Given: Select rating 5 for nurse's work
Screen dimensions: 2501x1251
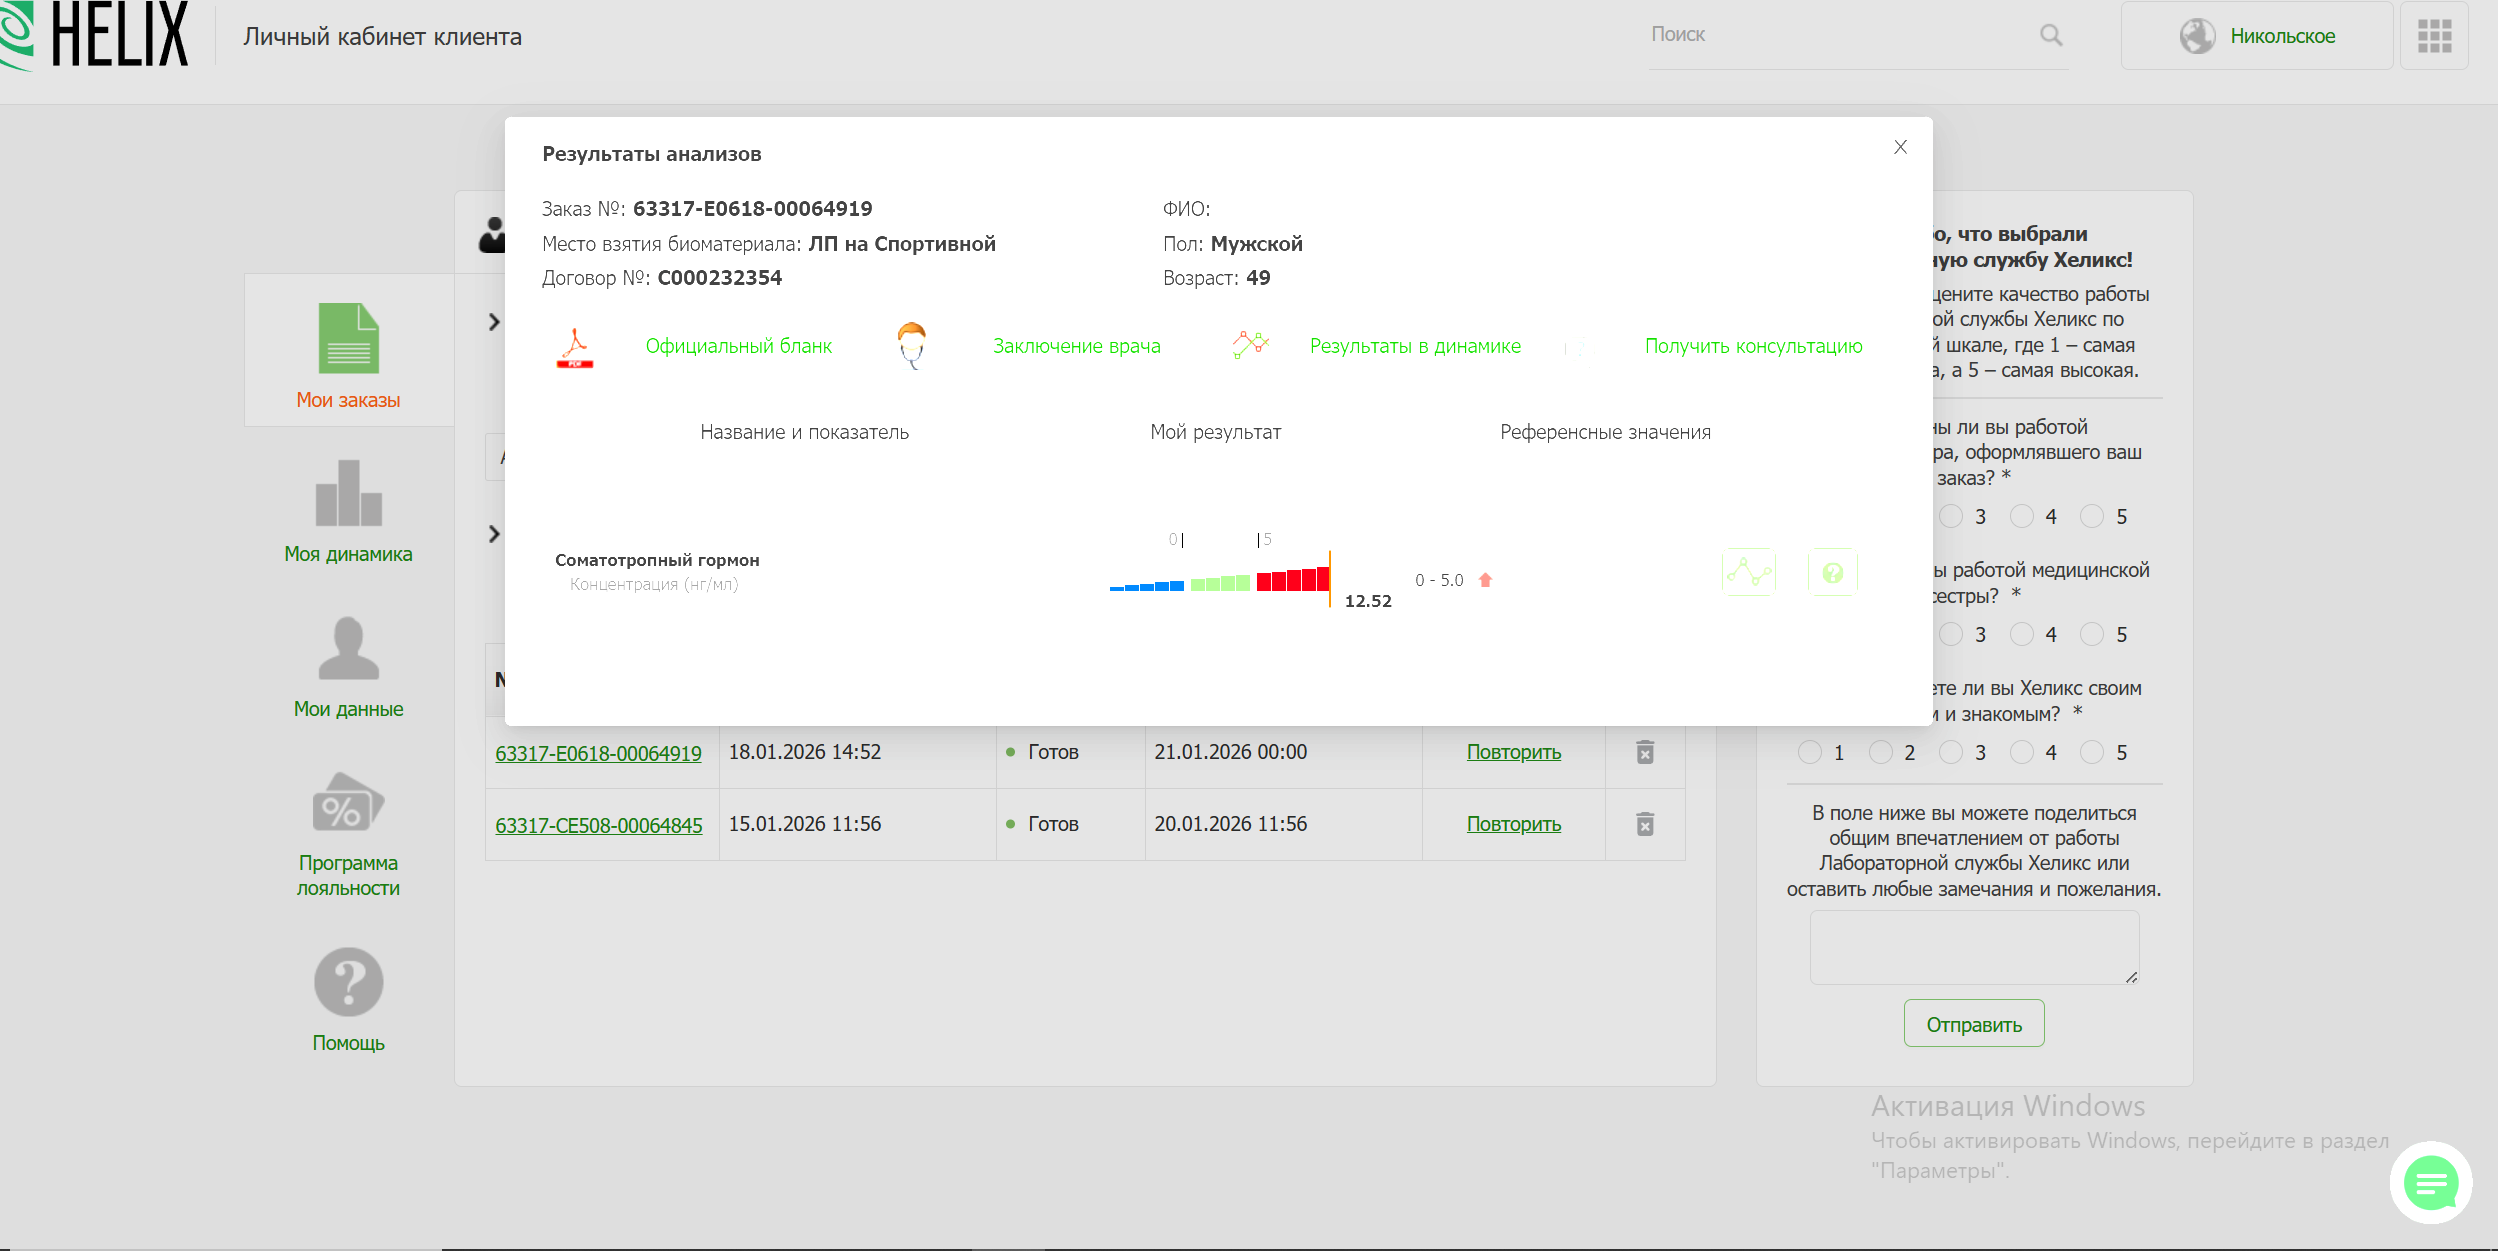Looking at the screenshot, I should click(x=2091, y=635).
